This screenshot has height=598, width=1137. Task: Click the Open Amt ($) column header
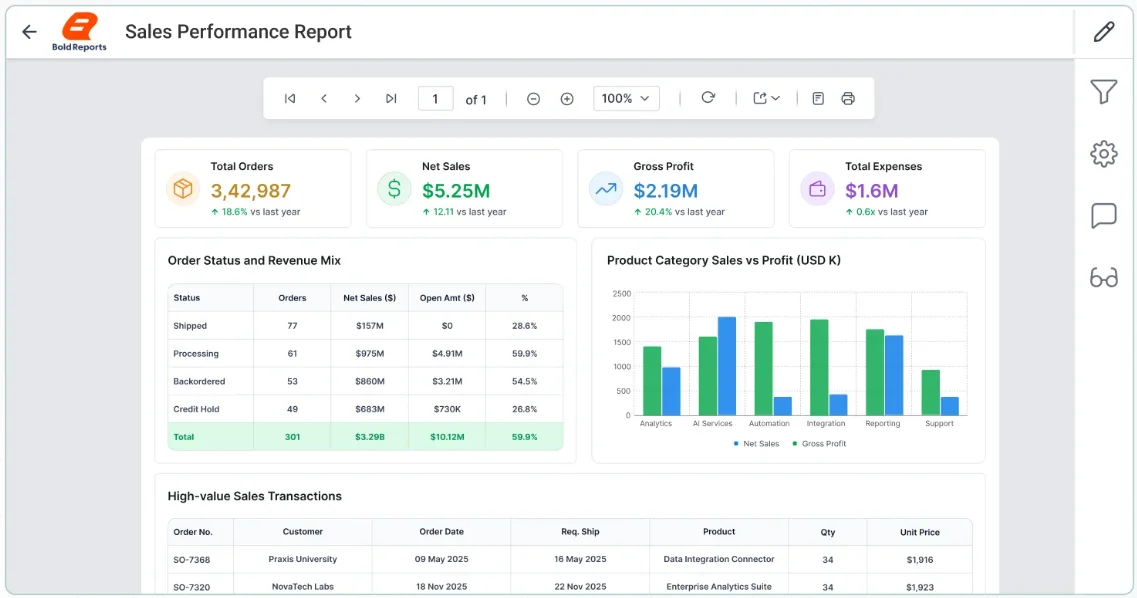[447, 298]
